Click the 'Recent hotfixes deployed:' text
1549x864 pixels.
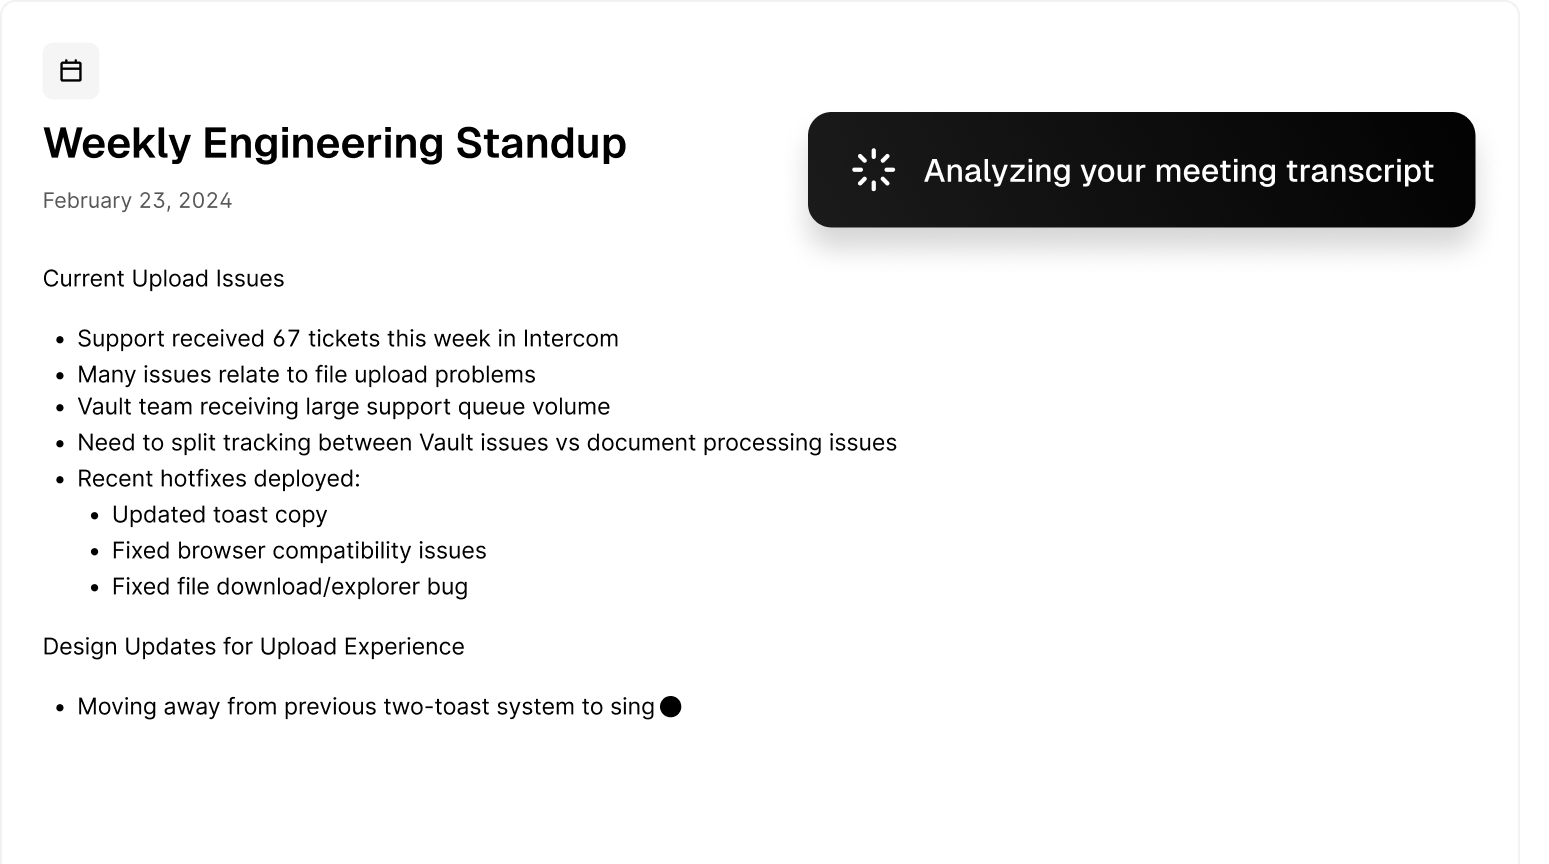(x=218, y=479)
